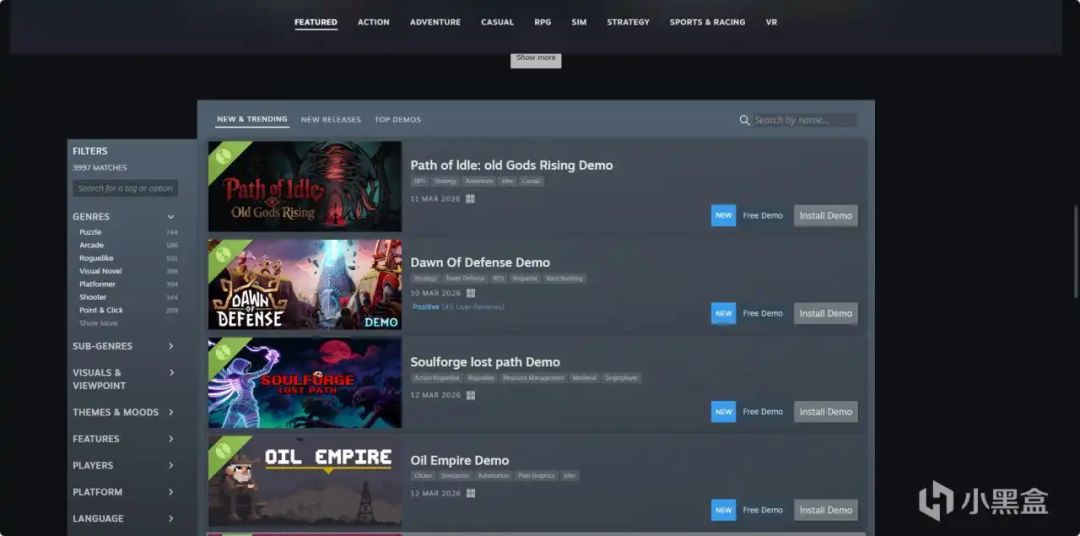
Task: Filter by the Puzzle genre
Action: coord(90,232)
